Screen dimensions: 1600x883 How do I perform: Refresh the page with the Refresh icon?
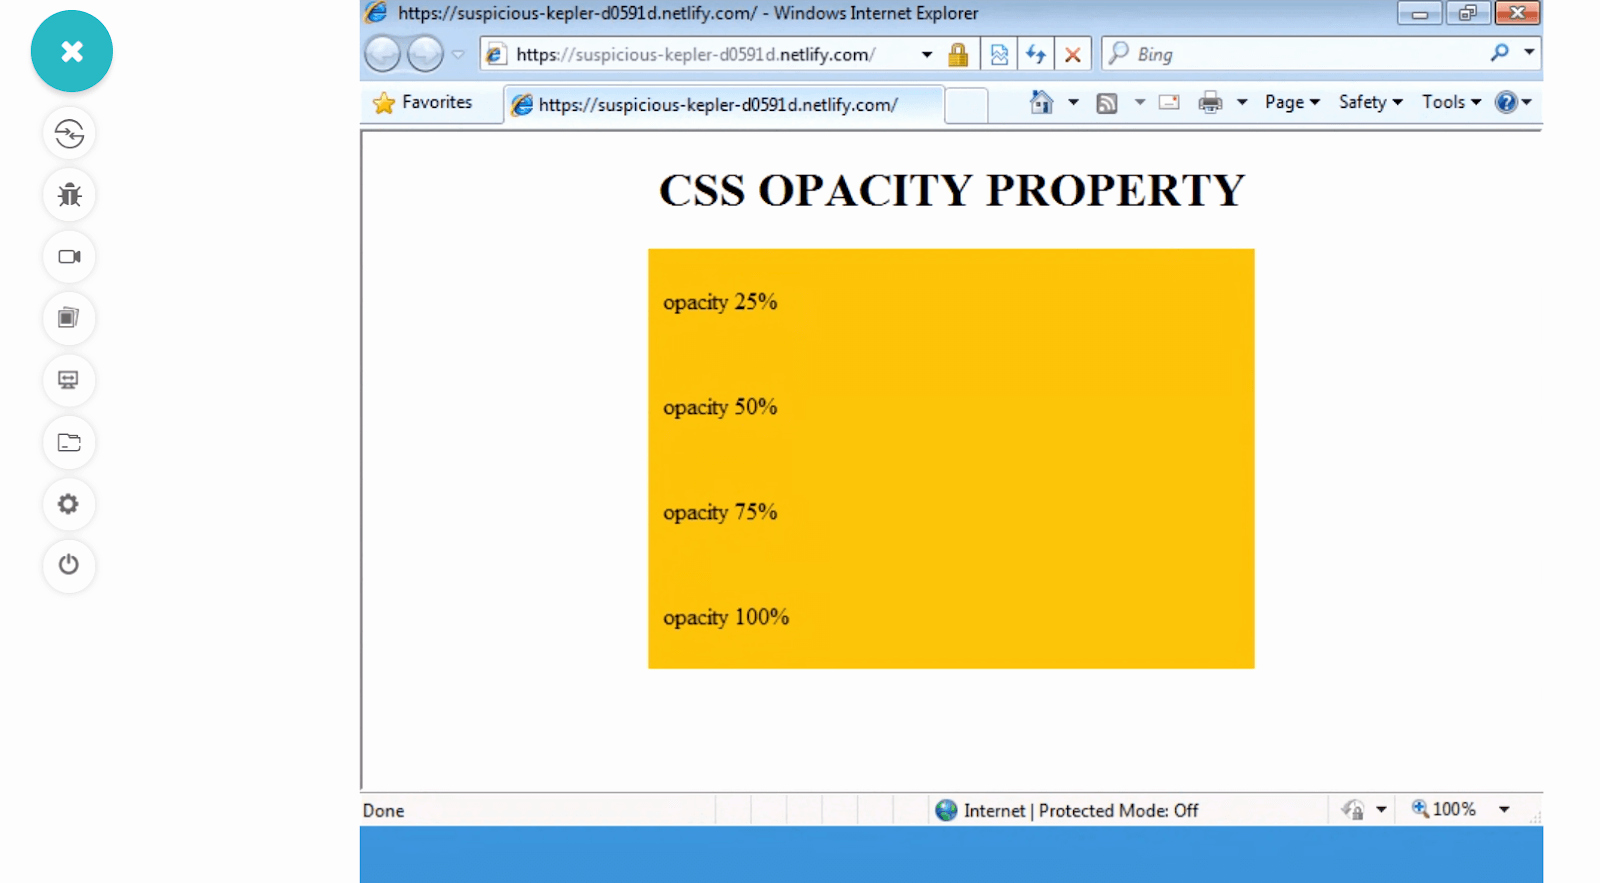point(1036,55)
